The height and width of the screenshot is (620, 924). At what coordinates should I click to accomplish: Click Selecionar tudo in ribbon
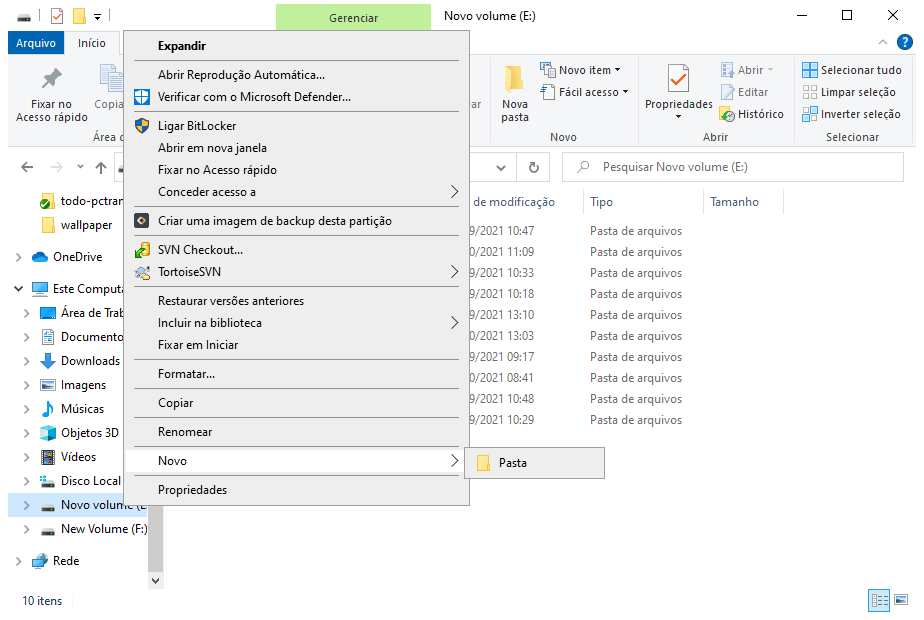(851, 70)
